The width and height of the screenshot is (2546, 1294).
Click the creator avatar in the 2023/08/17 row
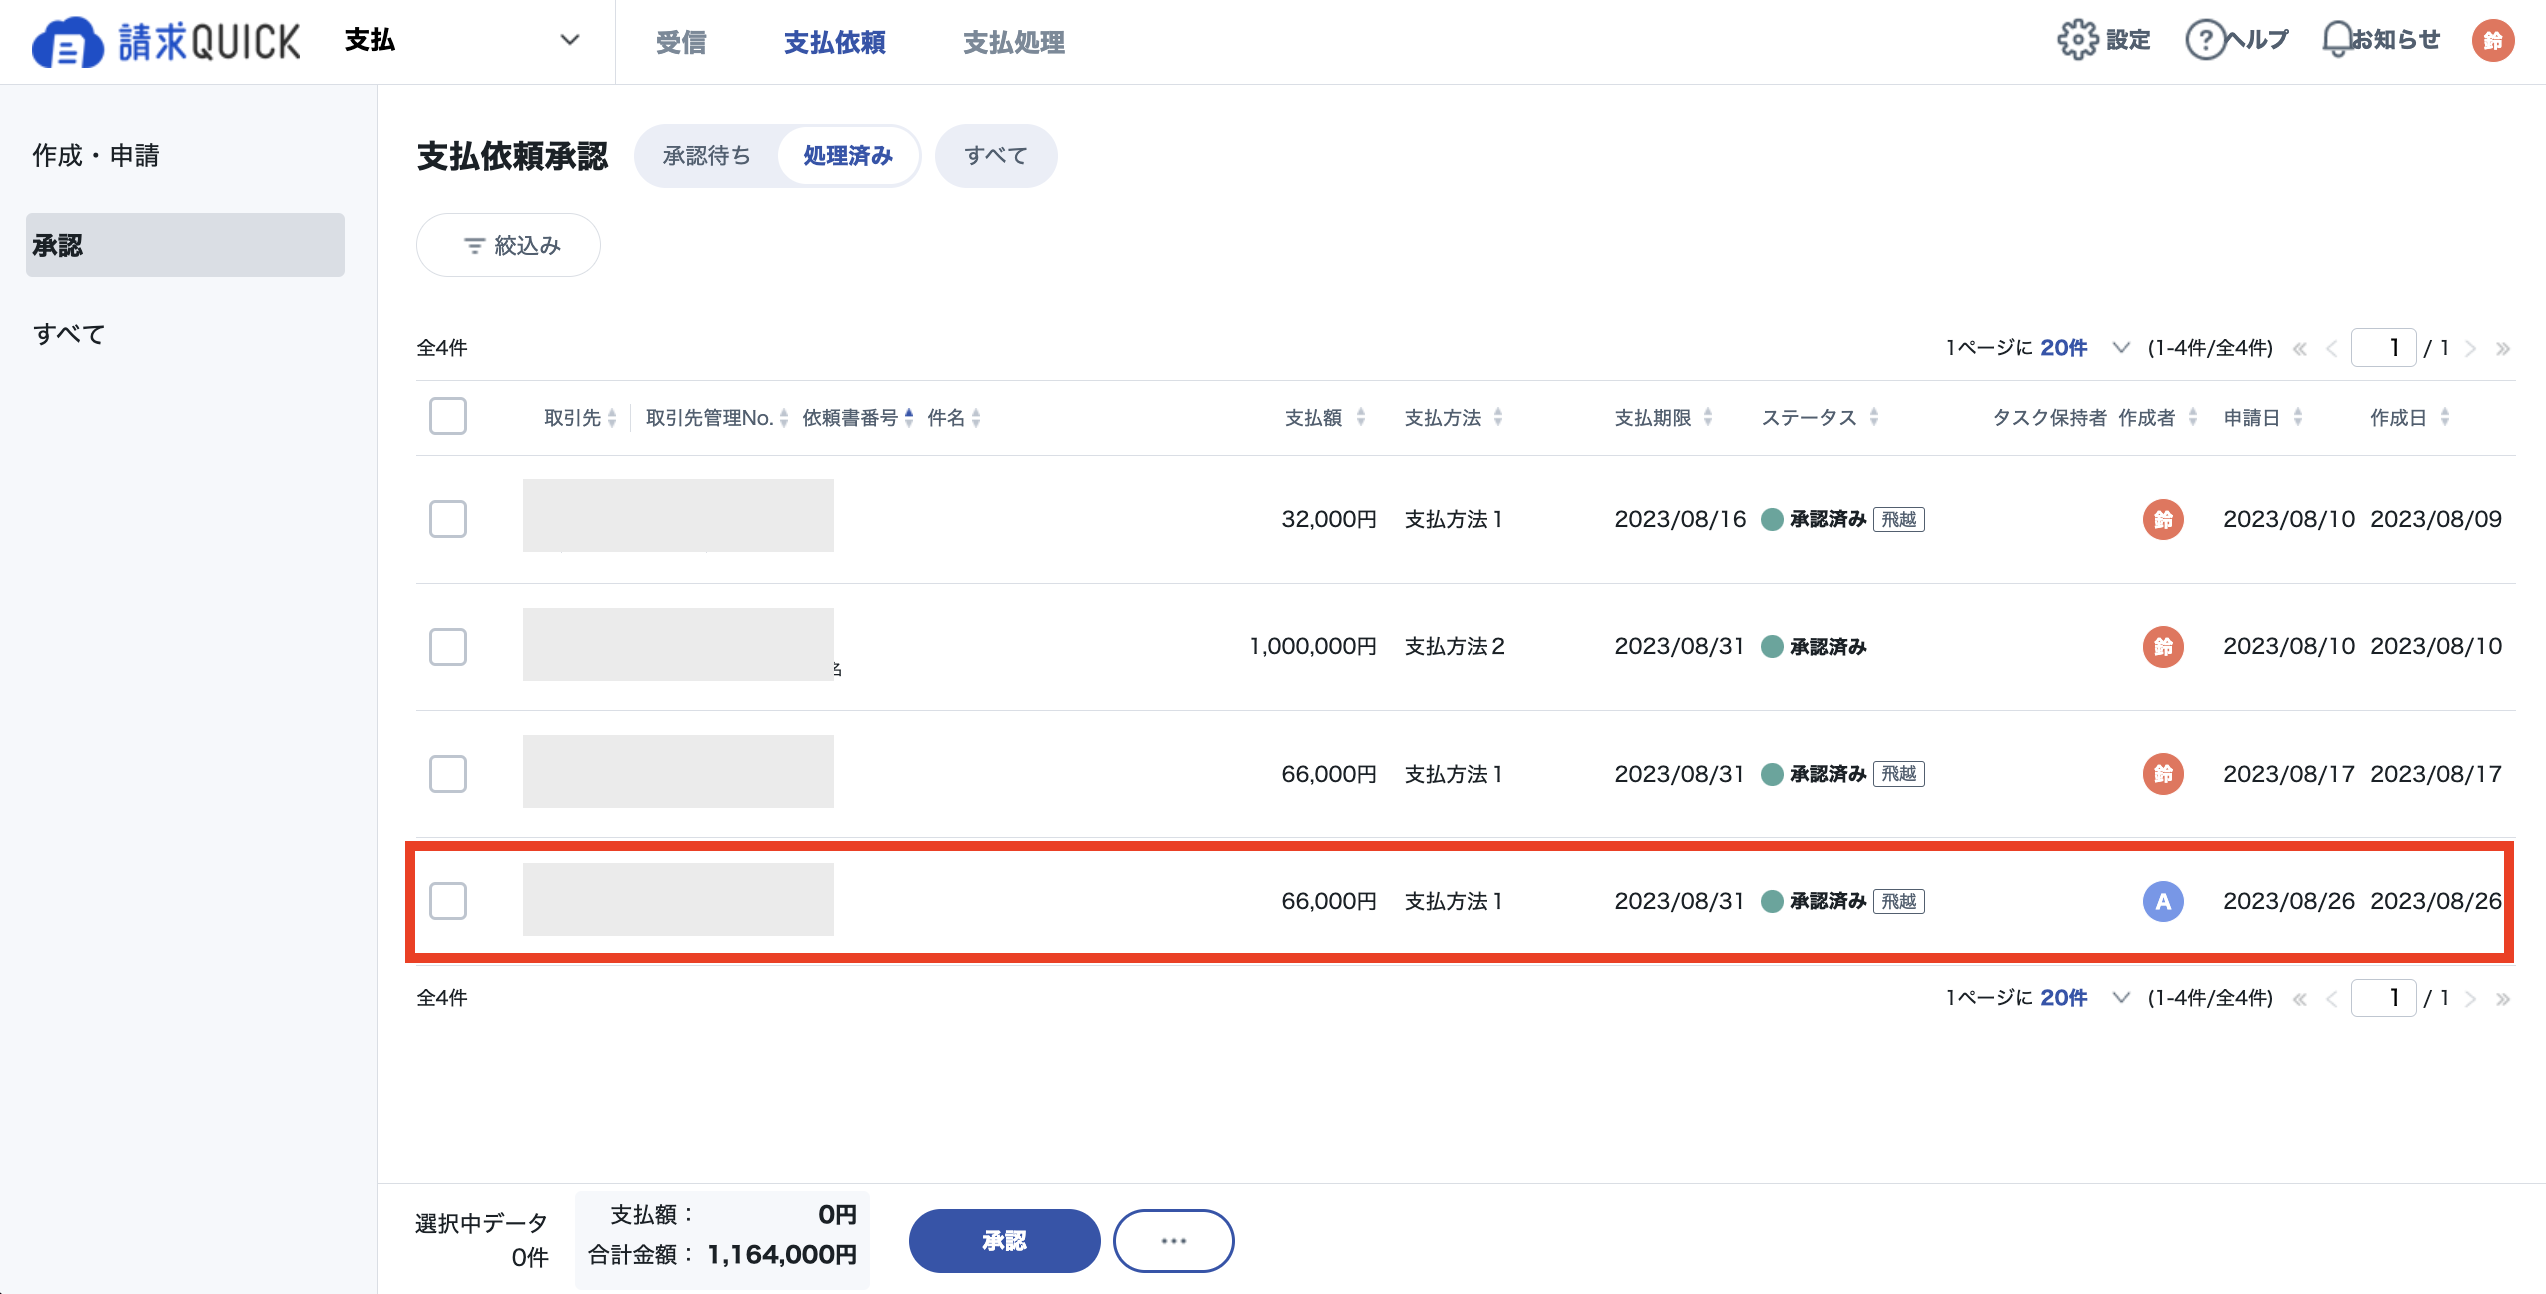point(2163,773)
